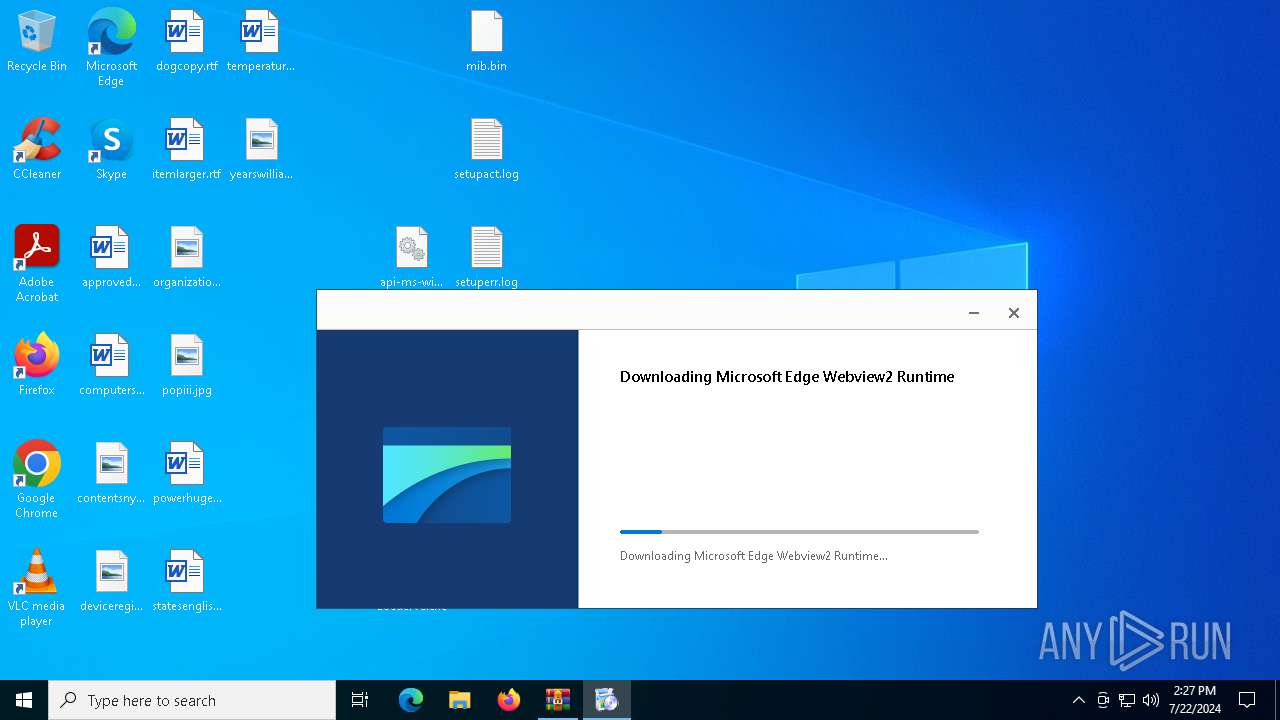Open File Explorer from the taskbar
1280x720 pixels.
pos(460,700)
